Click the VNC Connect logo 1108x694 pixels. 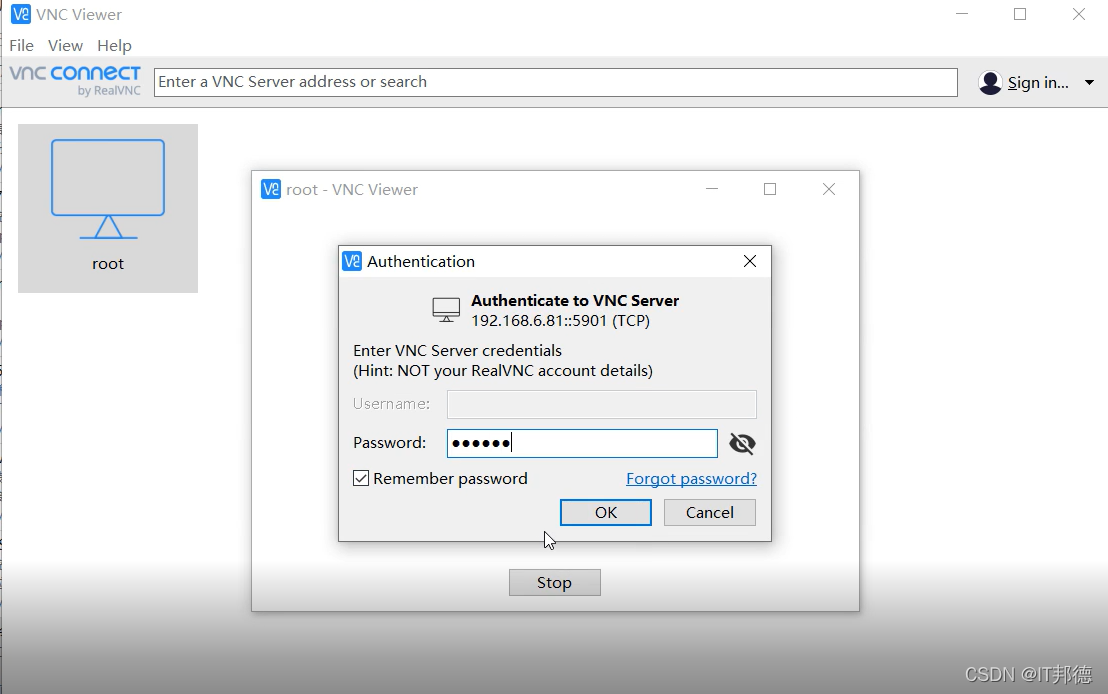[75, 81]
